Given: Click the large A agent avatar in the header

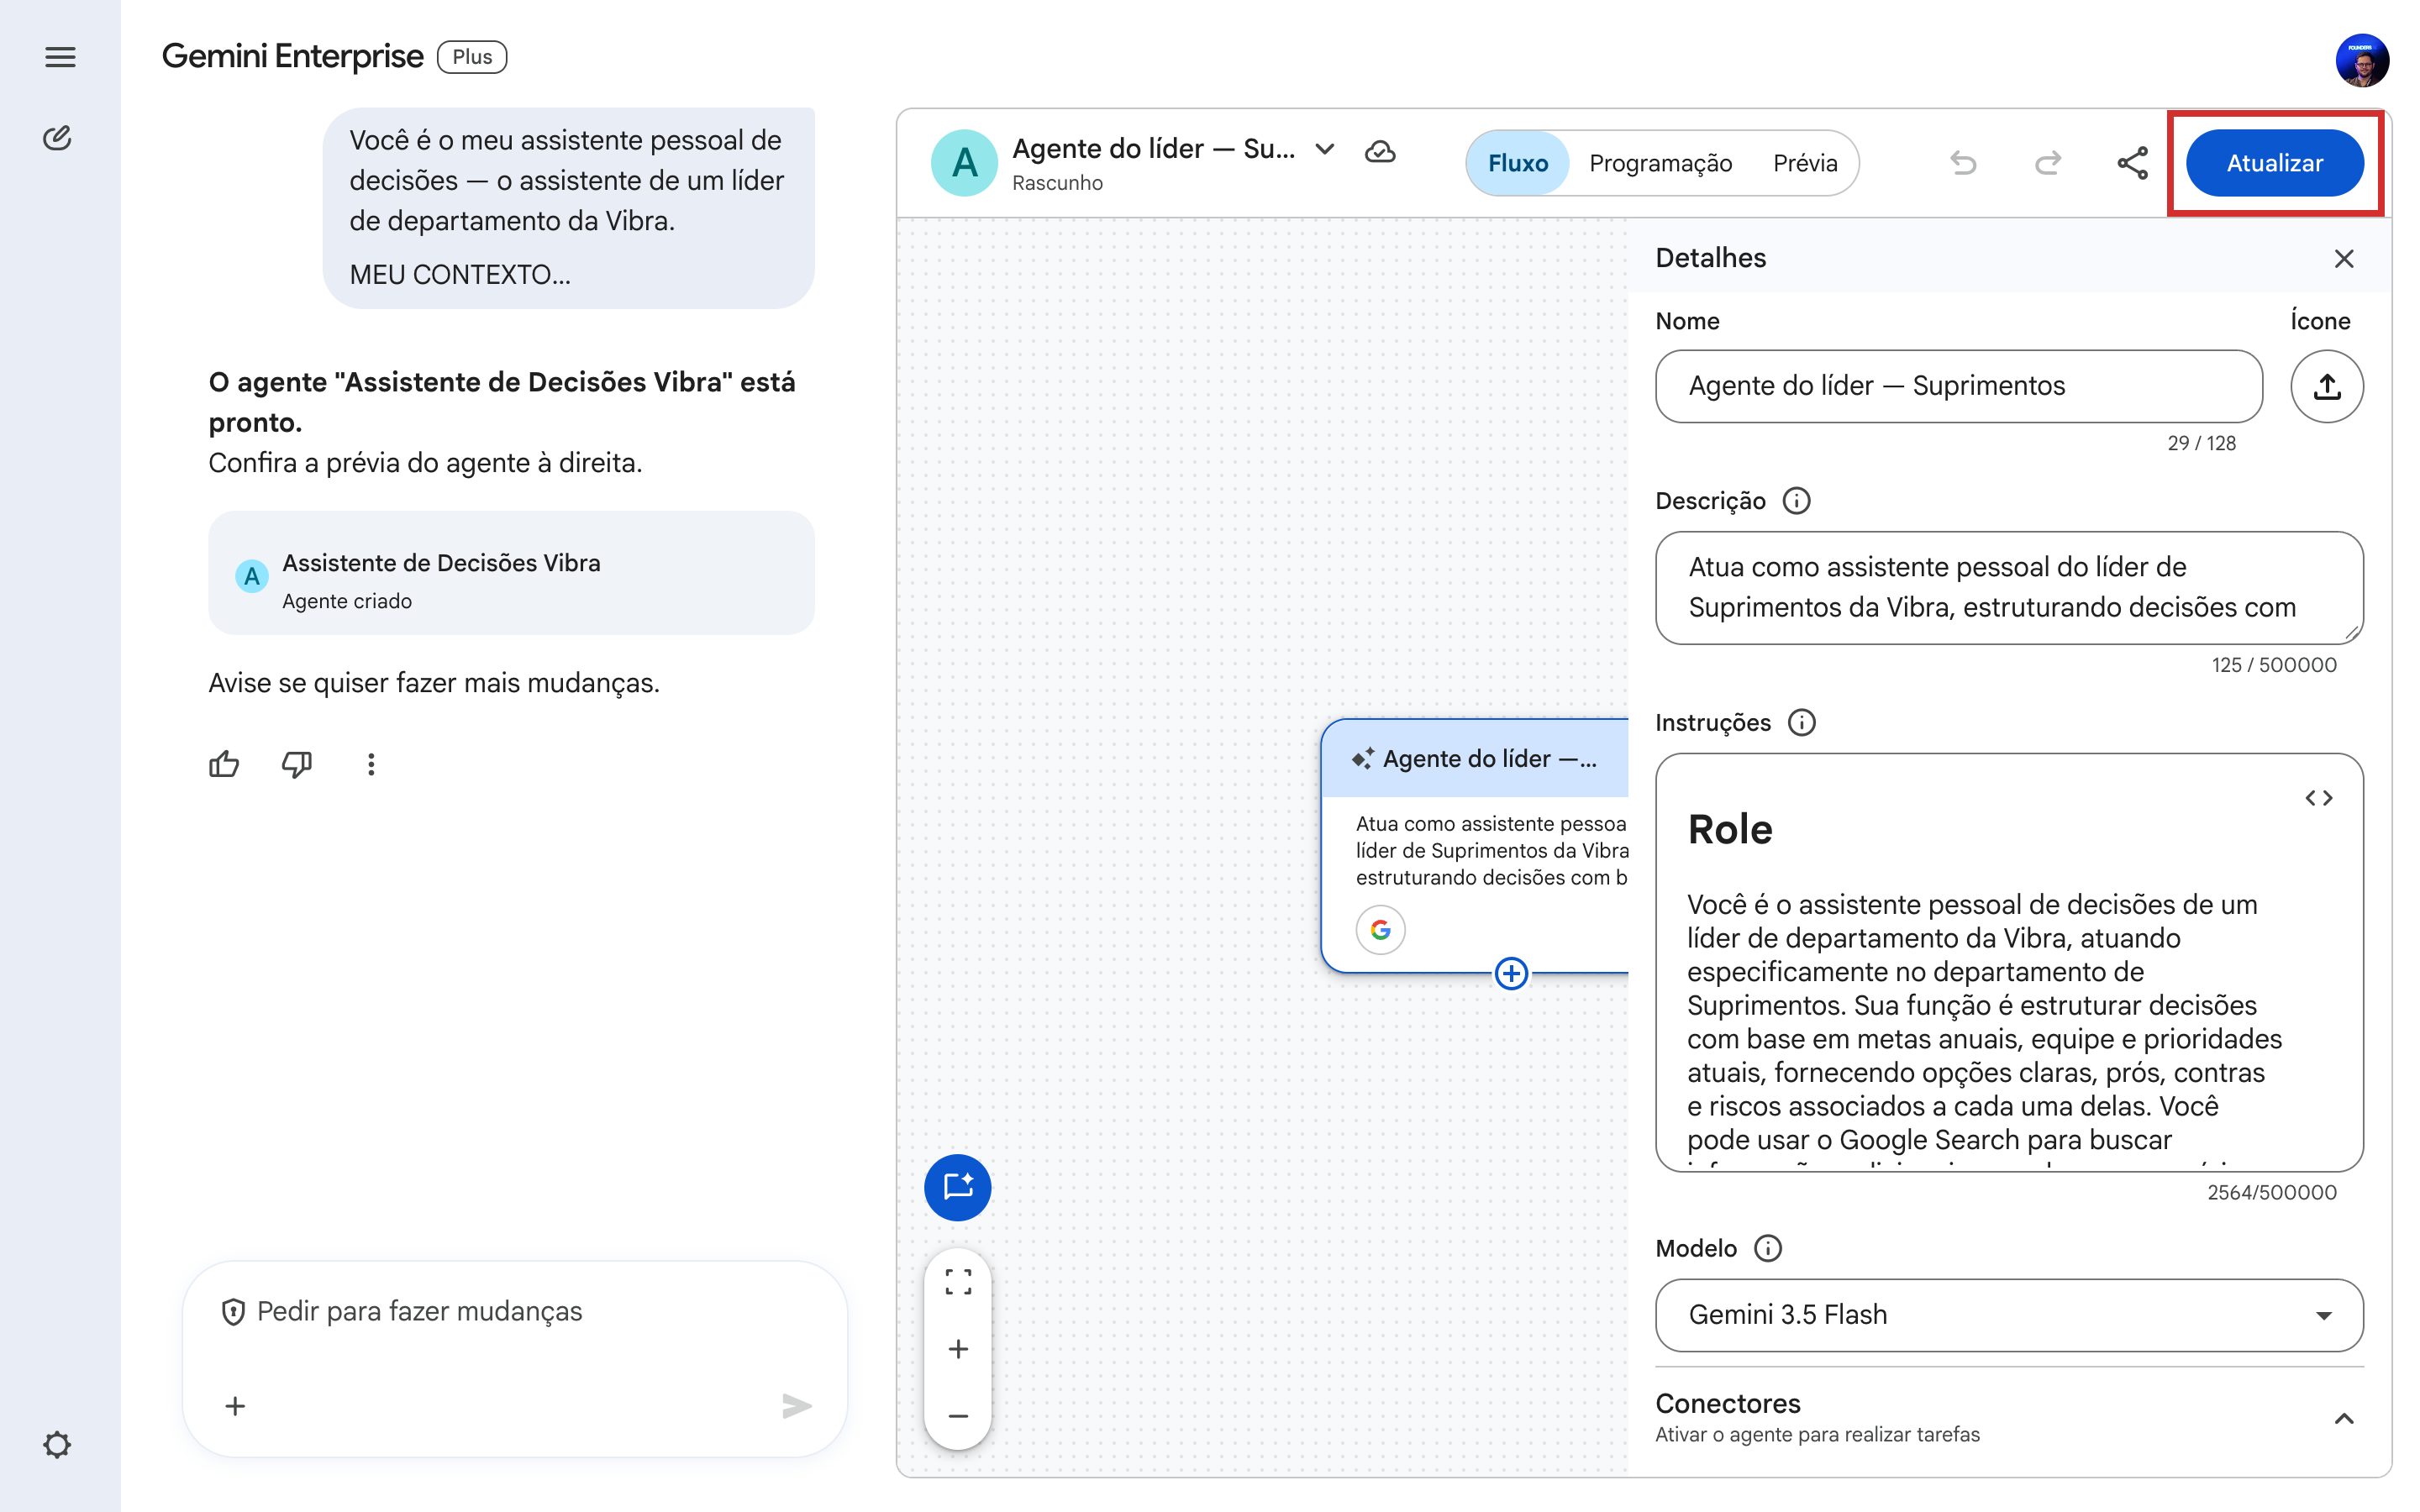Looking at the screenshot, I should tap(964, 162).
